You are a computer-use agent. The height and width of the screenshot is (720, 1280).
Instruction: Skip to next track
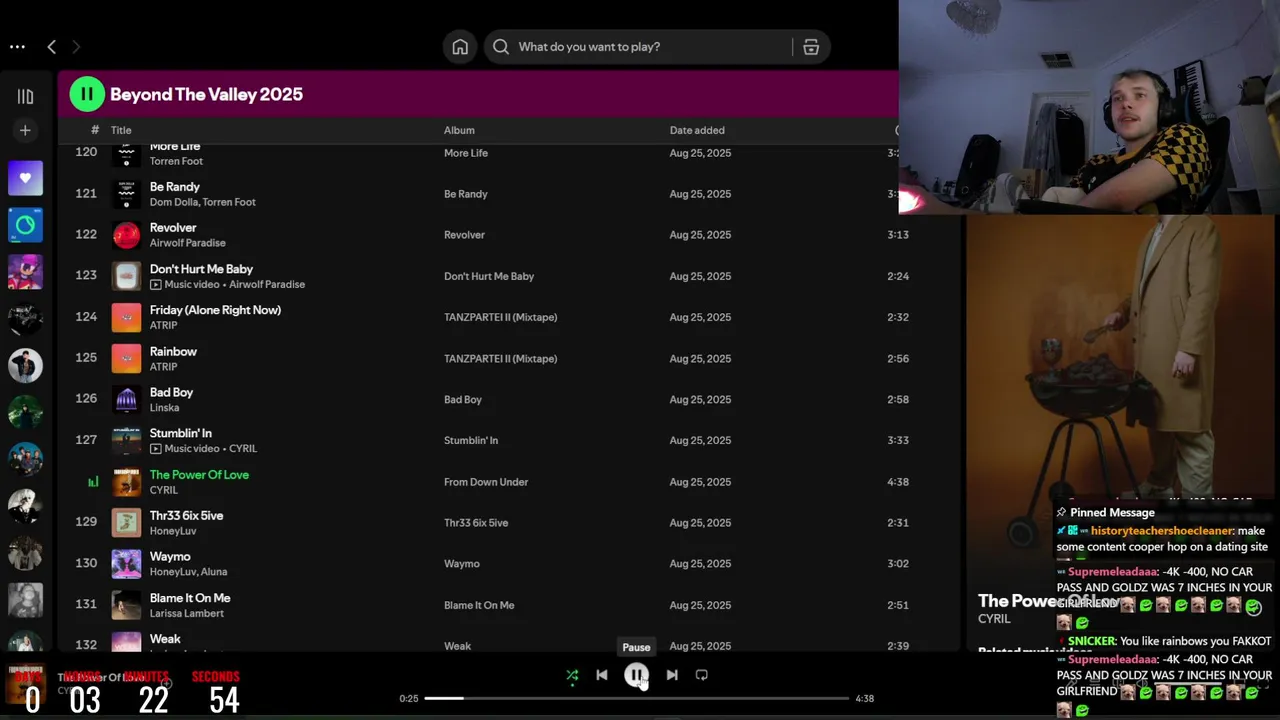pyautogui.click(x=672, y=675)
